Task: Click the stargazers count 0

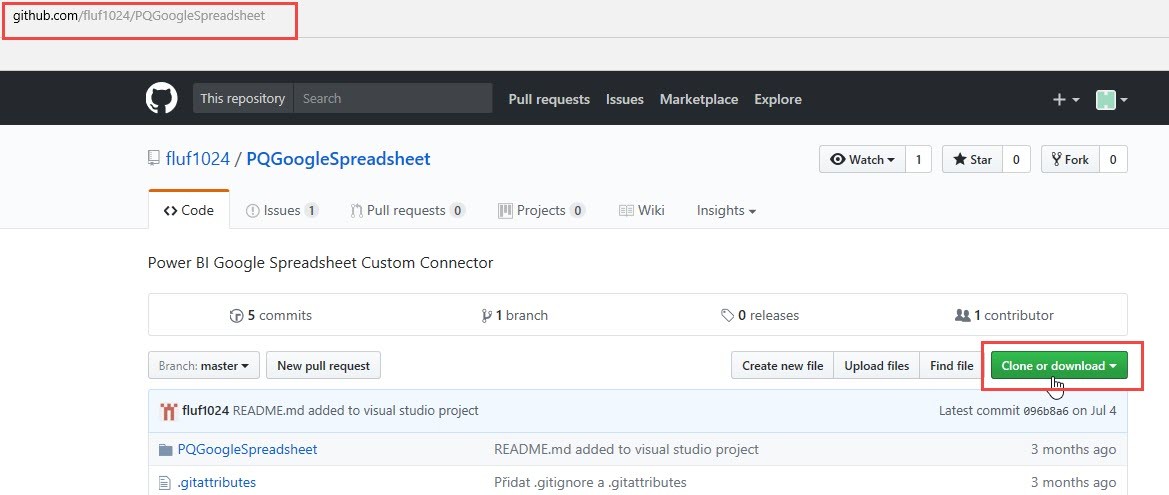Action: click(x=1015, y=160)
